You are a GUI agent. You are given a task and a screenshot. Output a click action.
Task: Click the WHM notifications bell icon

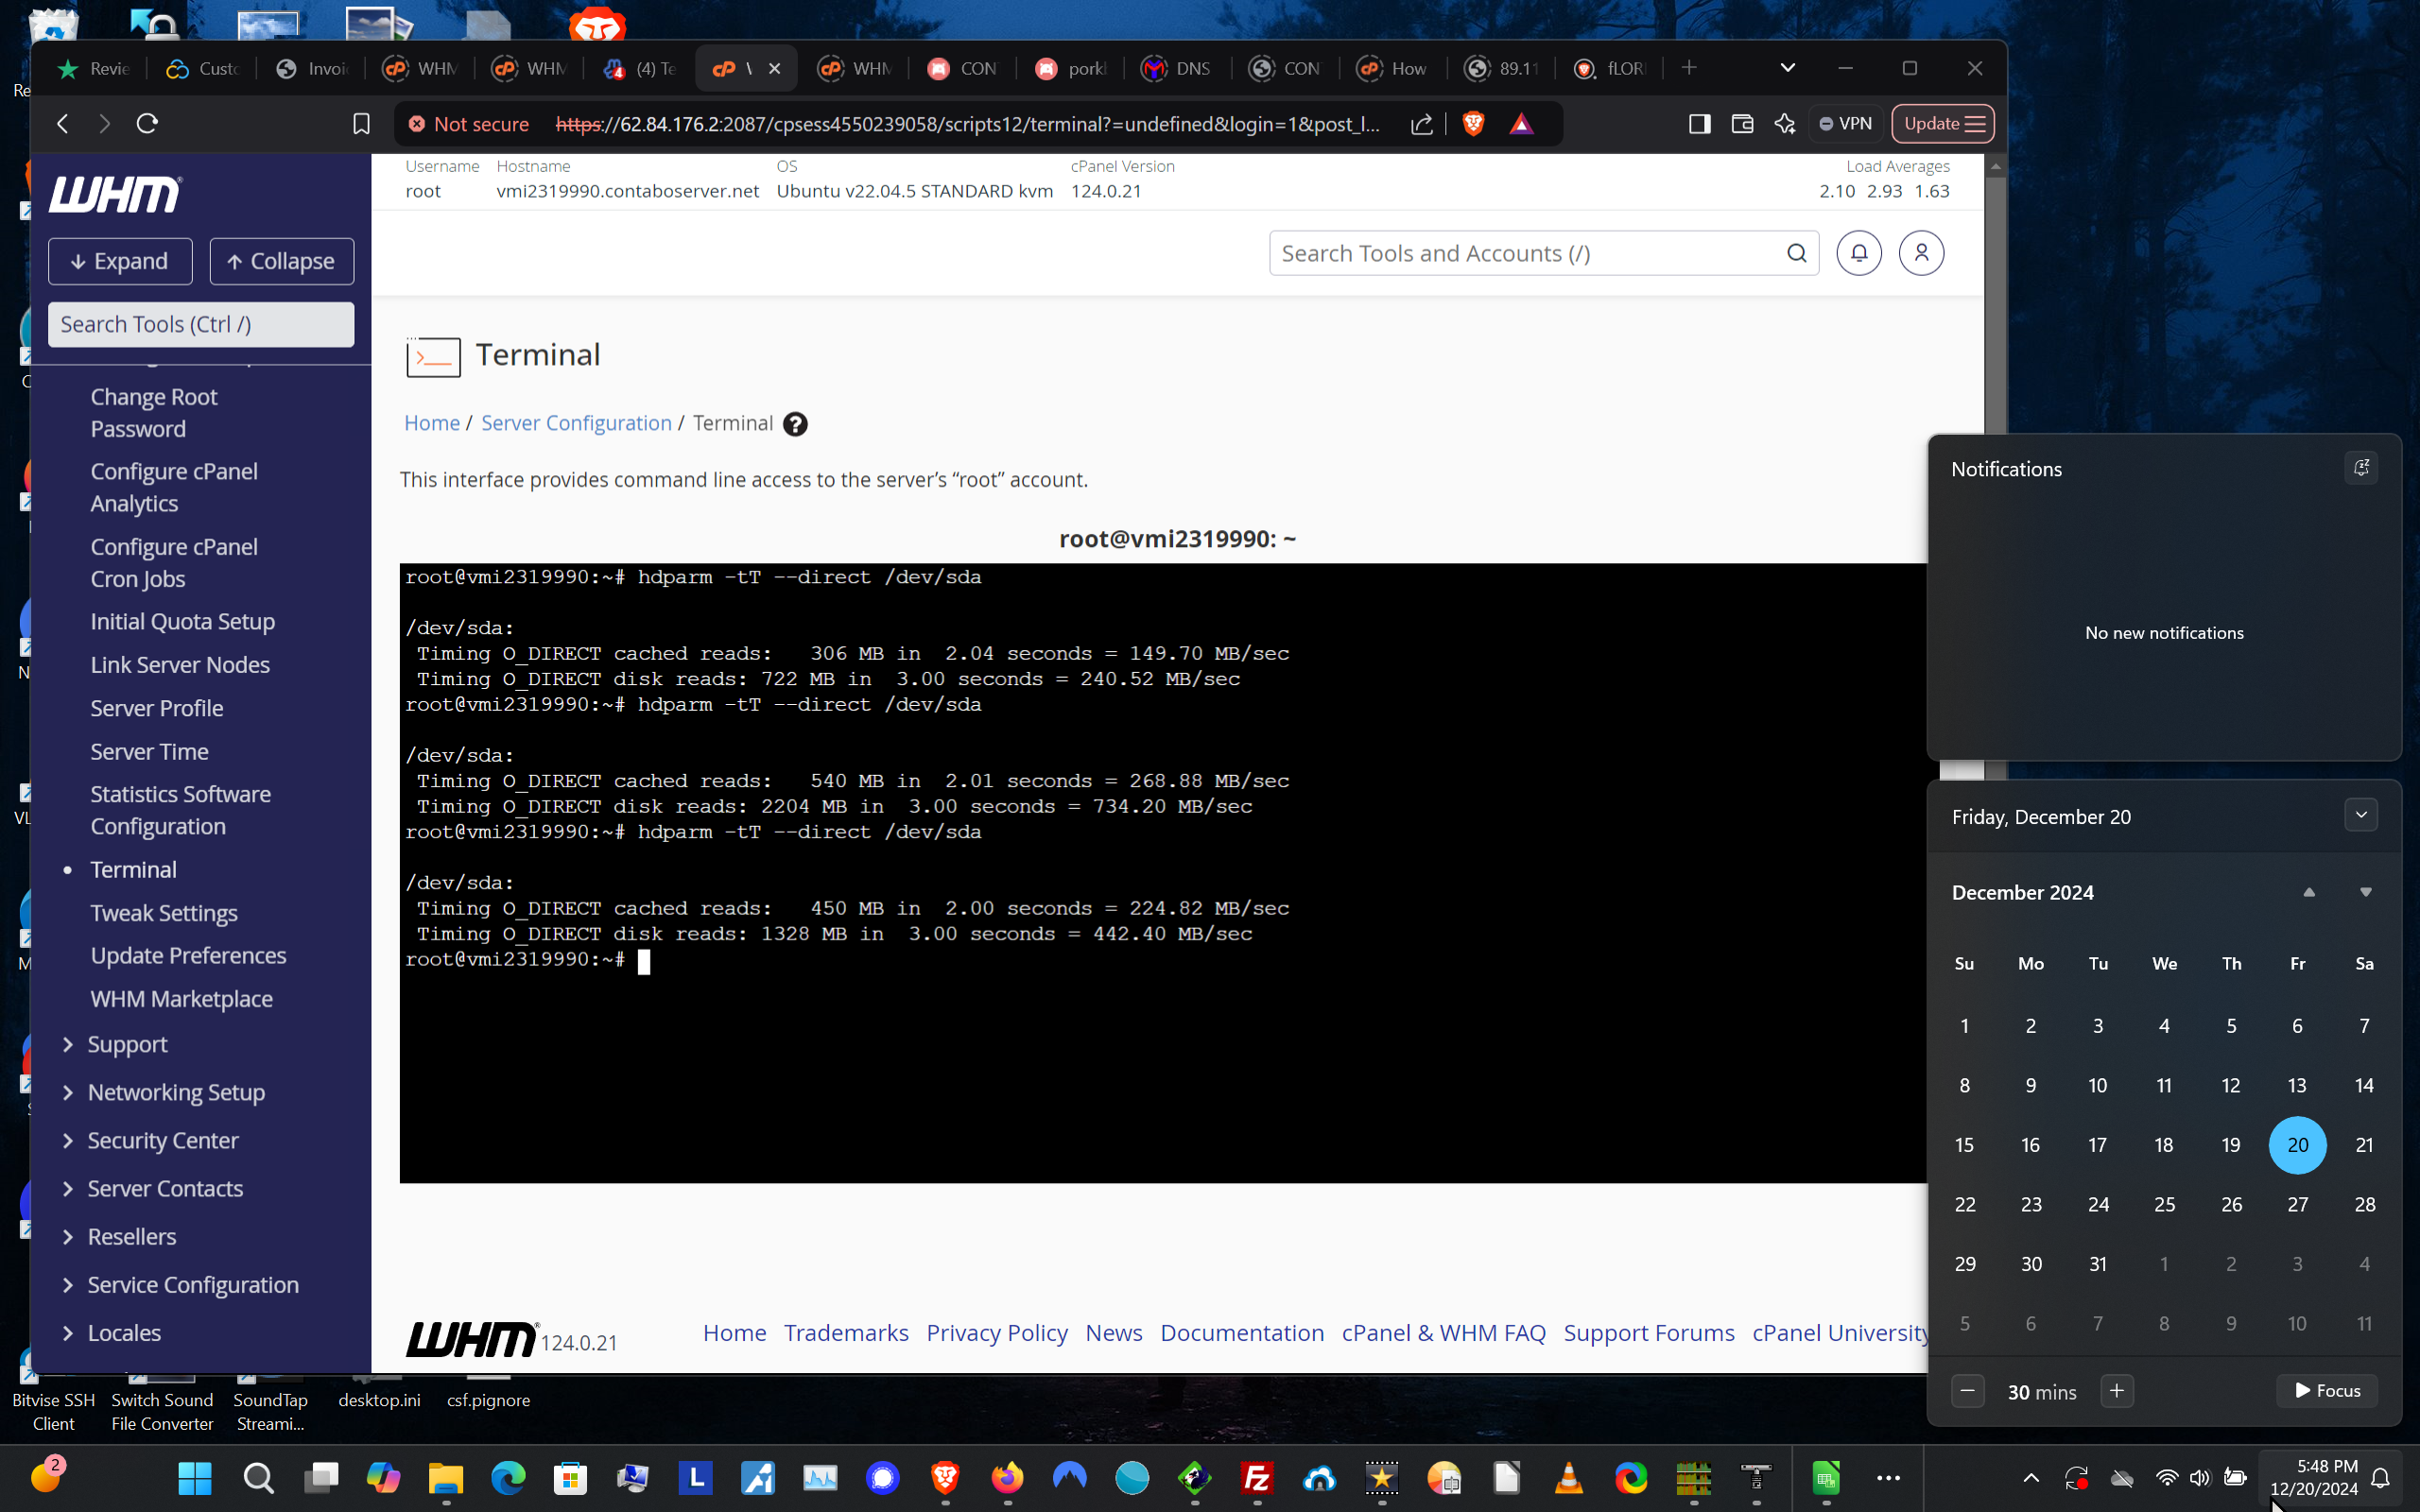1858,253
